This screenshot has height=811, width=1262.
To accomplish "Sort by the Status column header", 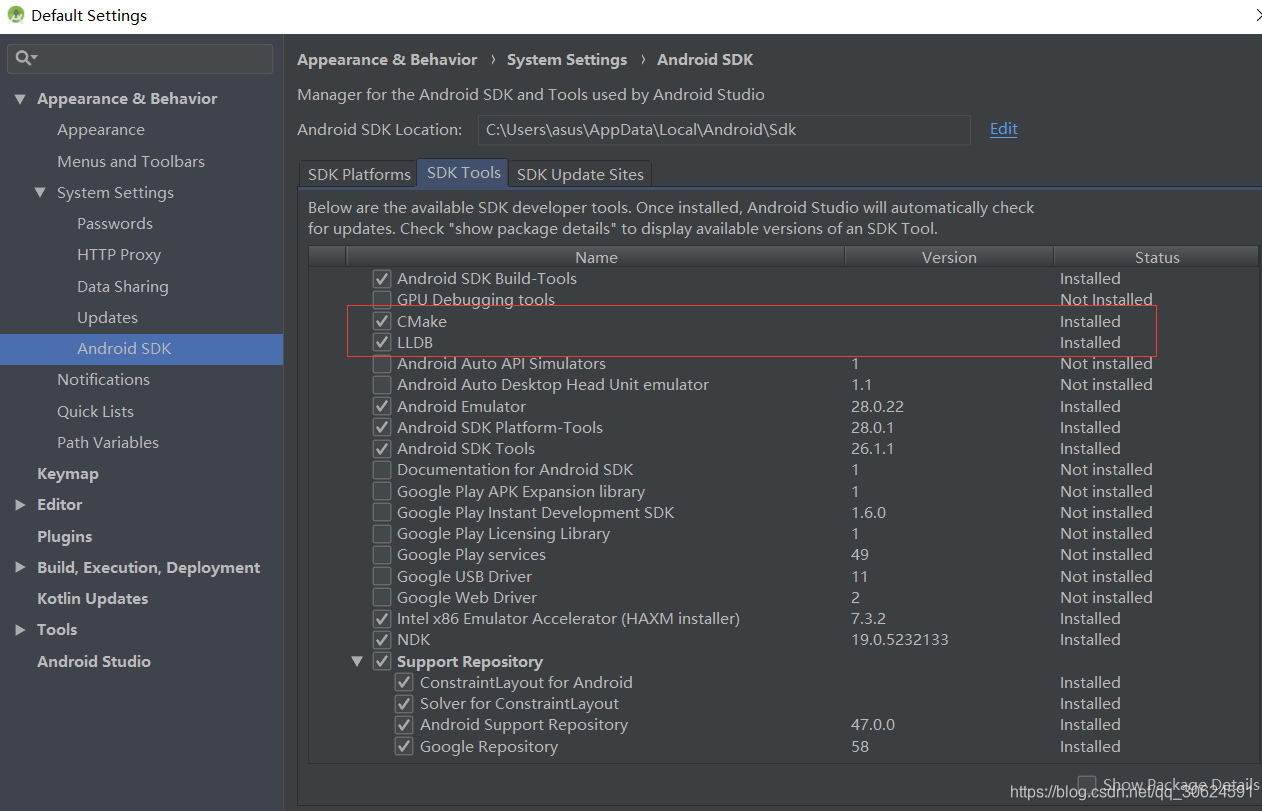I will coord(1157,257).
